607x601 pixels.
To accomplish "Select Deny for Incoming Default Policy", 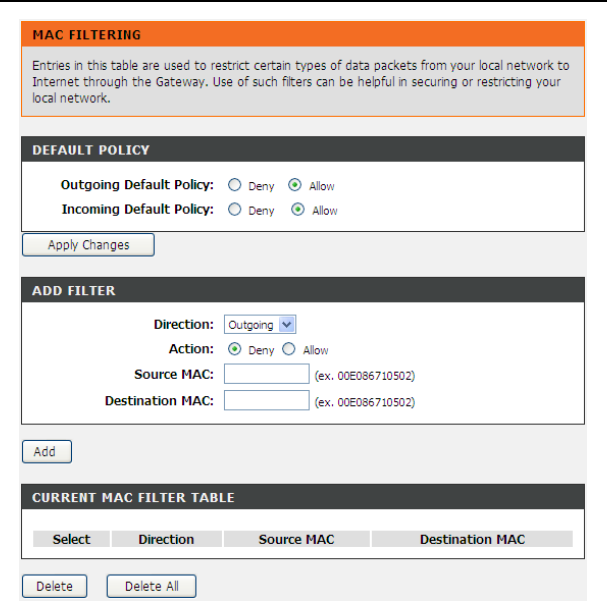I will (x=235, y=210).
